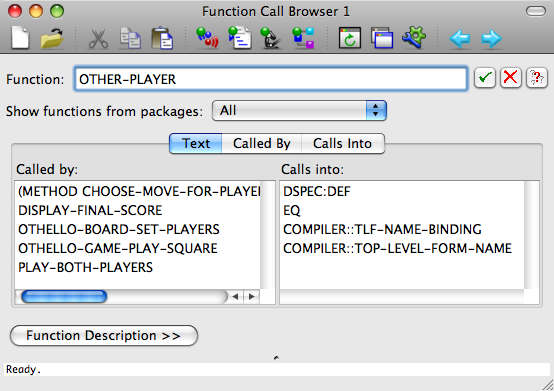This screenshot has width=554, height=391.
Task: Cancel with the red X button
Action: point(511,77)
